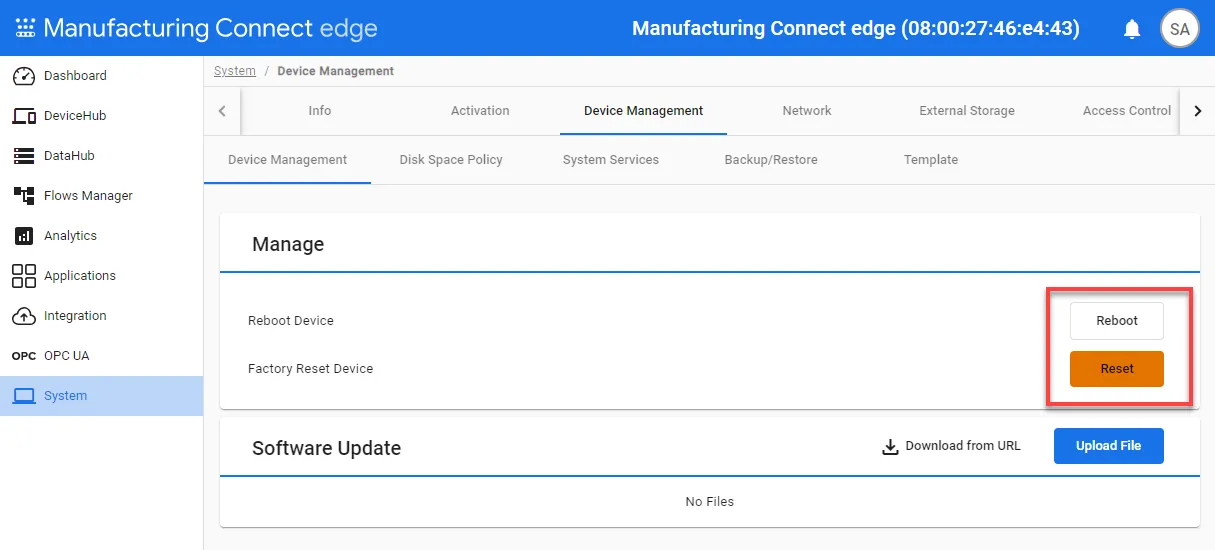
Task: Open the SA user avatar menu
Action: click(1180, 29)
